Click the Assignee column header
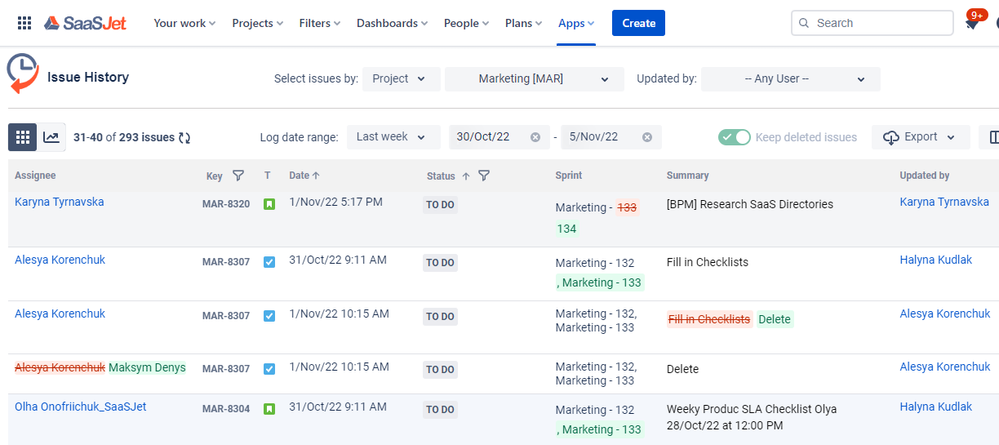The height and width of the screenshot is (445, 999). point(35,175)
